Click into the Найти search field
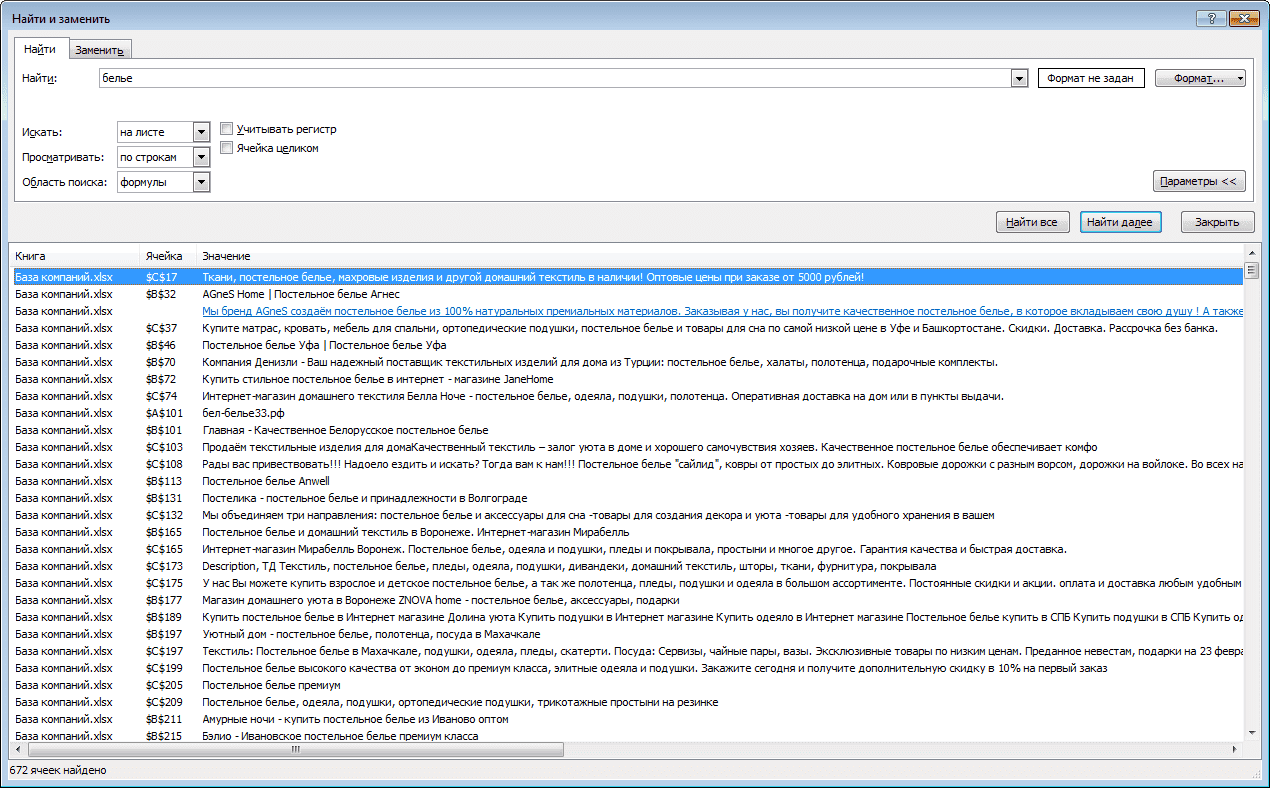 [x=555, y=78]
